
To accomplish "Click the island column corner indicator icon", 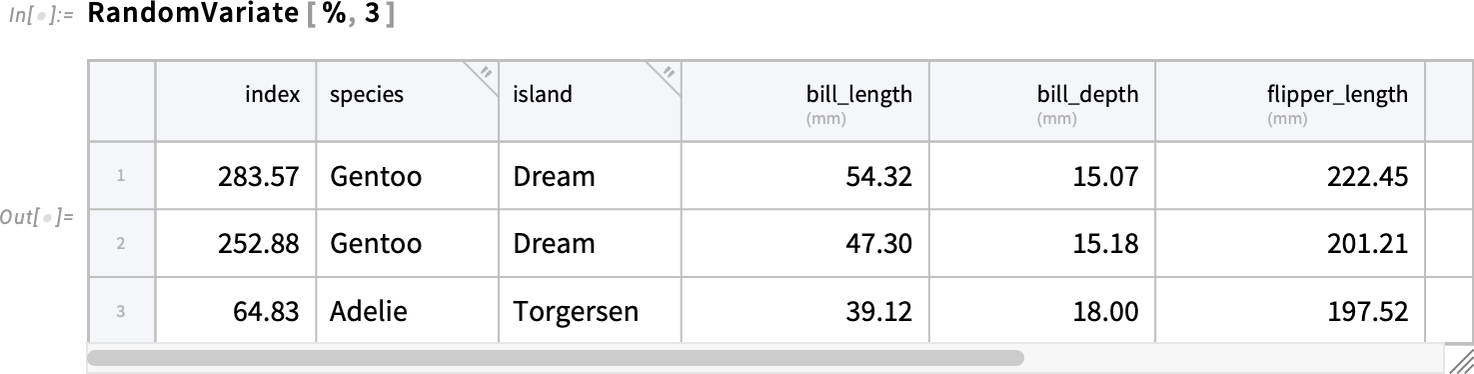I will pyautogui.click(x=666, y=73).
